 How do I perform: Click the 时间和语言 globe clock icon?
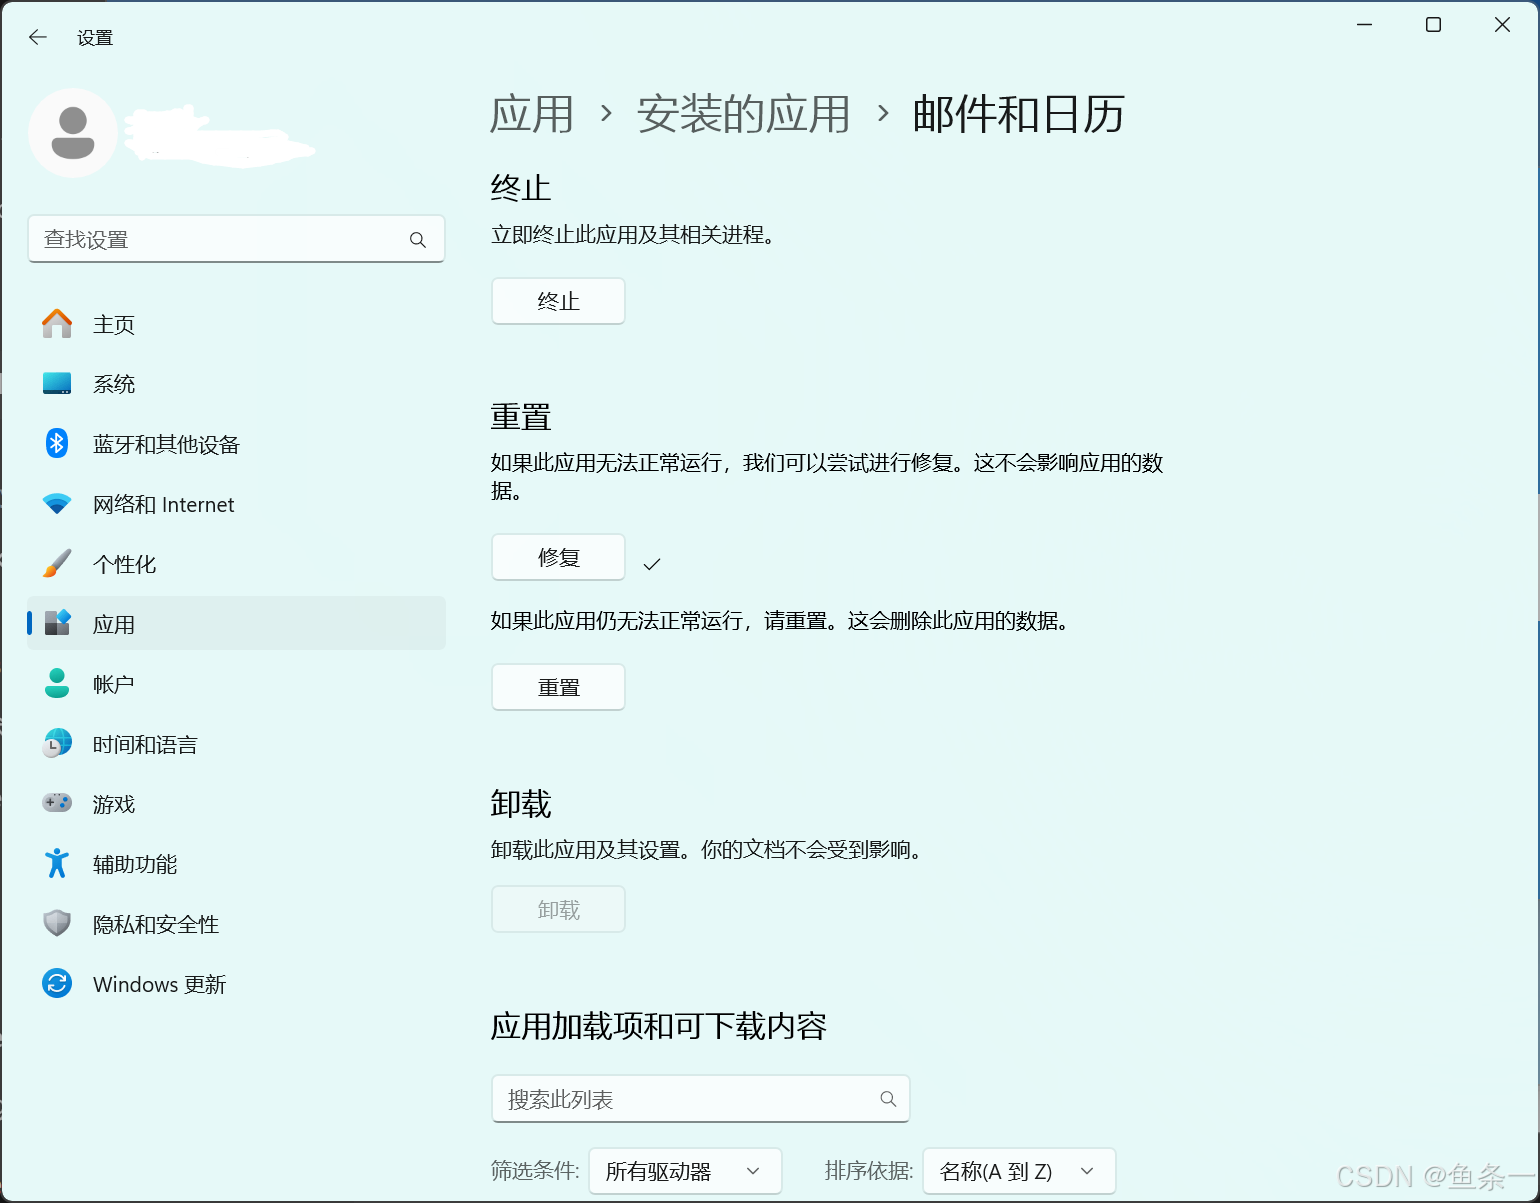pos(57,743)
